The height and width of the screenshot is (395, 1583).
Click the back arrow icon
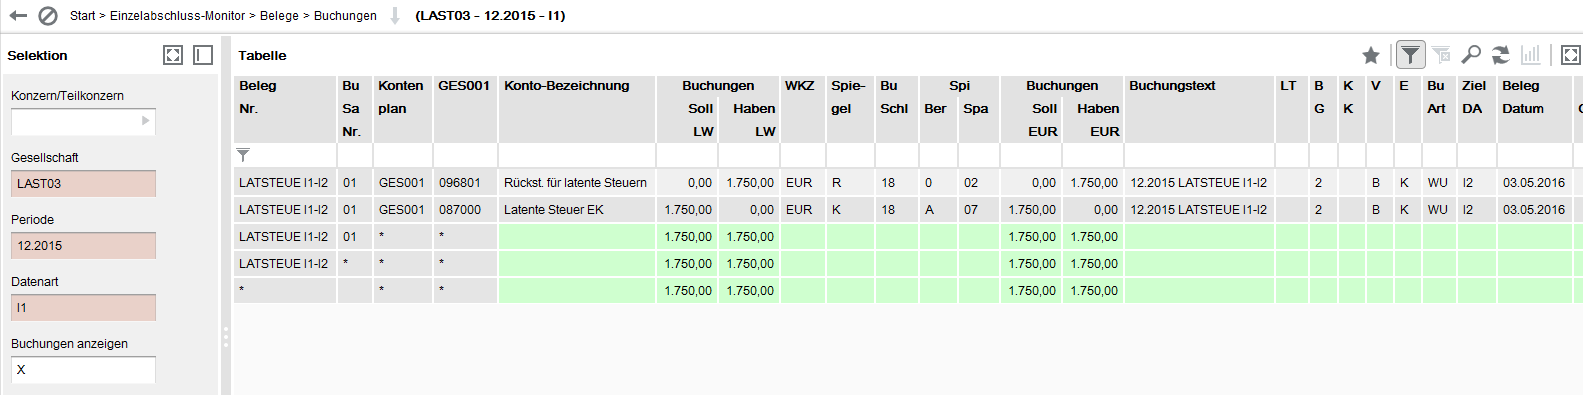18,16
